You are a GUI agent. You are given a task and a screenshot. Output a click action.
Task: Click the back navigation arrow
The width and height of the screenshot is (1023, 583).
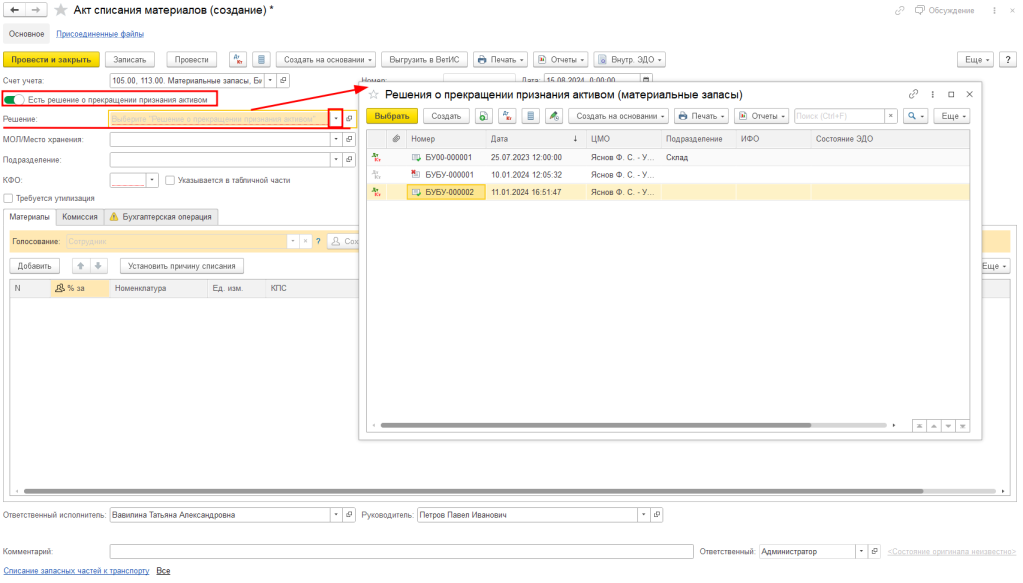14,10
